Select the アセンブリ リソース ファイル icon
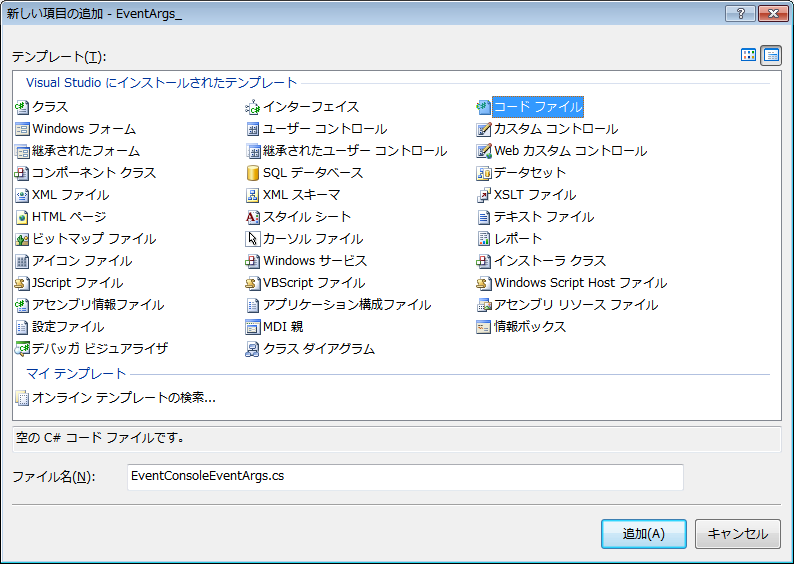794x564 pixels. 483,305
